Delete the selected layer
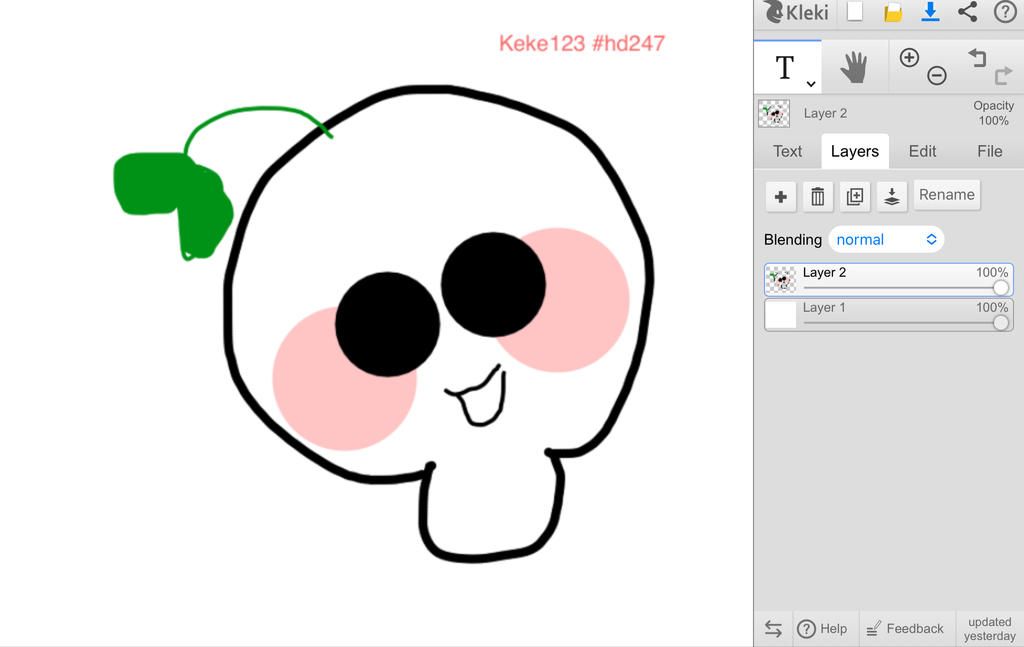The image size is (1024, 647). (x=818, y=196)
